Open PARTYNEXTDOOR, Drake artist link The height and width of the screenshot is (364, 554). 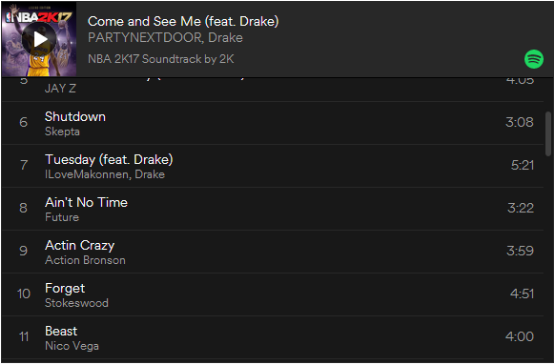pyautogui.click(x=165, y=38)
